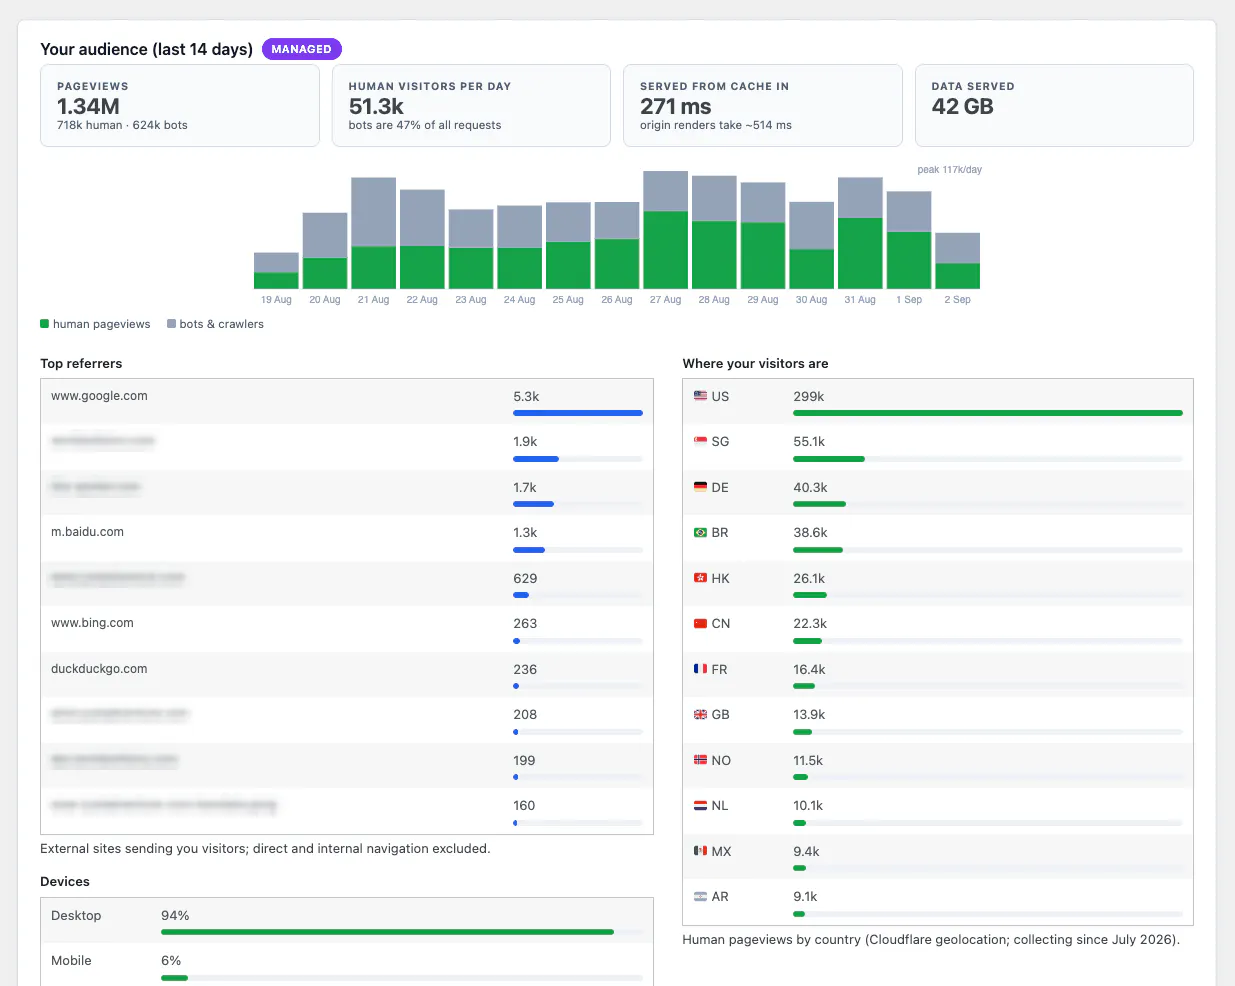Click the NO flag icon
Image resolution: width=1235 pixels, height=986 pixels.
[x=700, y=760]
